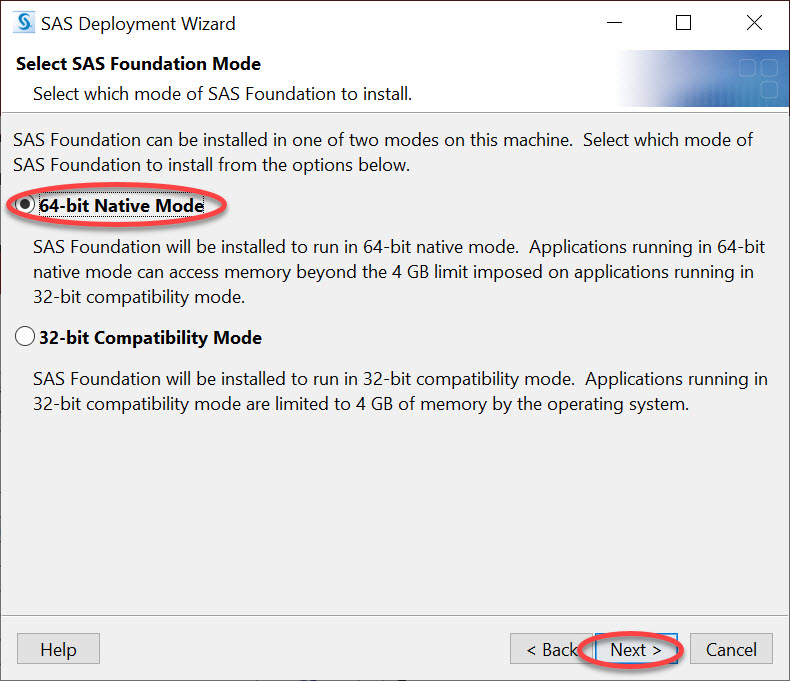This screenshot has width=790, height=681.
Task: Click the 'Select SAS Foundation Mode' heading
Action: tap(139, 64)
